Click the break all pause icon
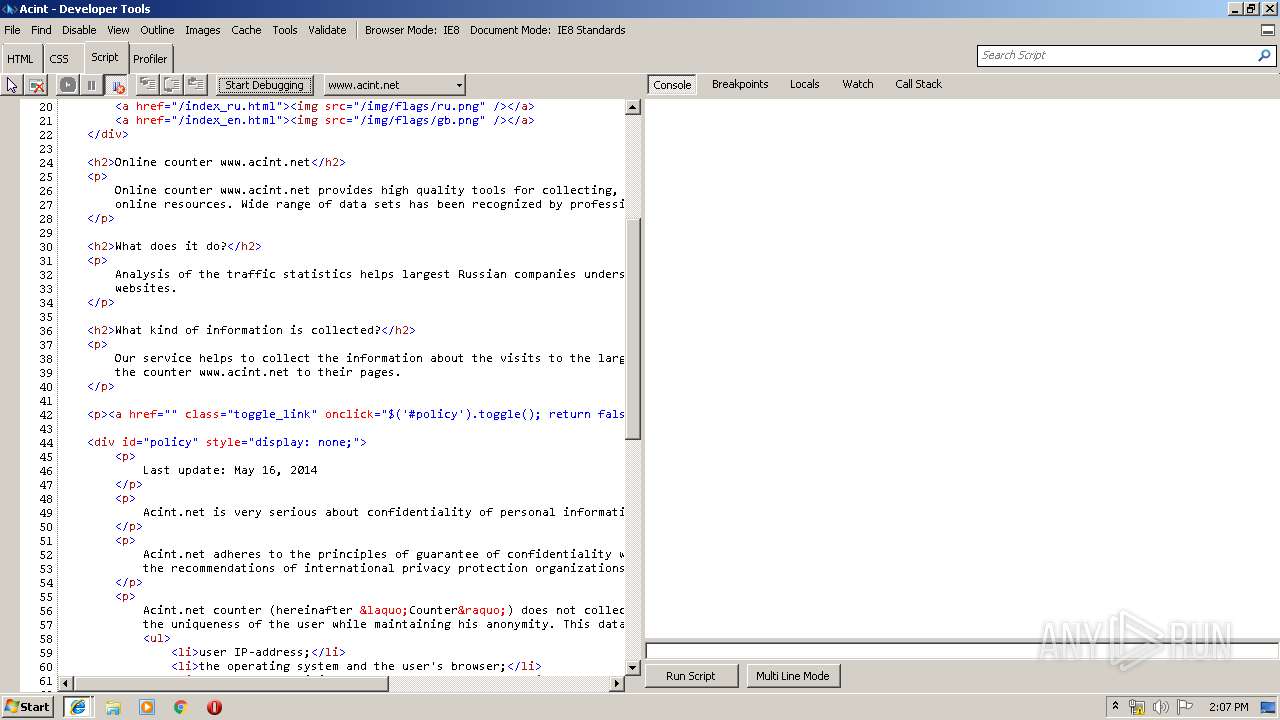 (x=91, y=85)
